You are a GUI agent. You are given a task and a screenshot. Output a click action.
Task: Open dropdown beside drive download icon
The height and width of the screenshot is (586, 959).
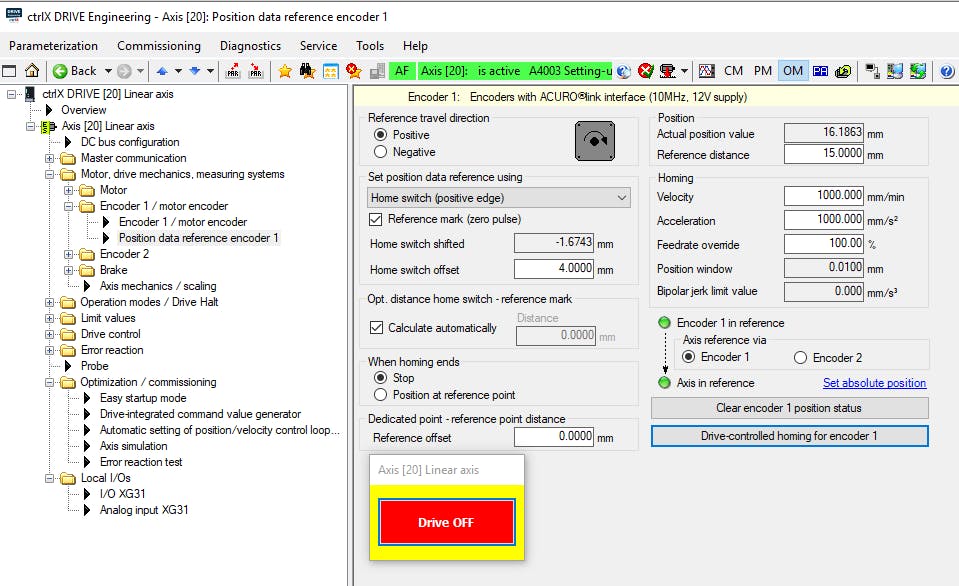[x=684, y=71]
